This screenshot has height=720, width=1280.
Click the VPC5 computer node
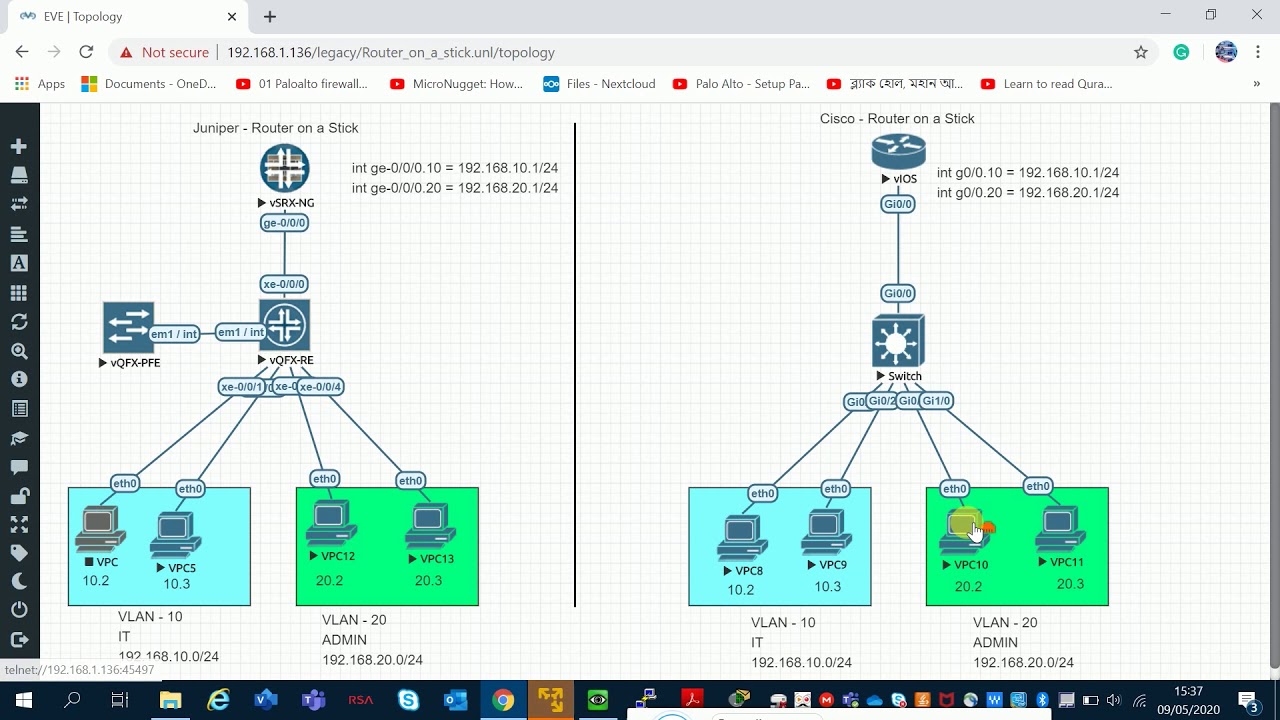tap(175, 535)
